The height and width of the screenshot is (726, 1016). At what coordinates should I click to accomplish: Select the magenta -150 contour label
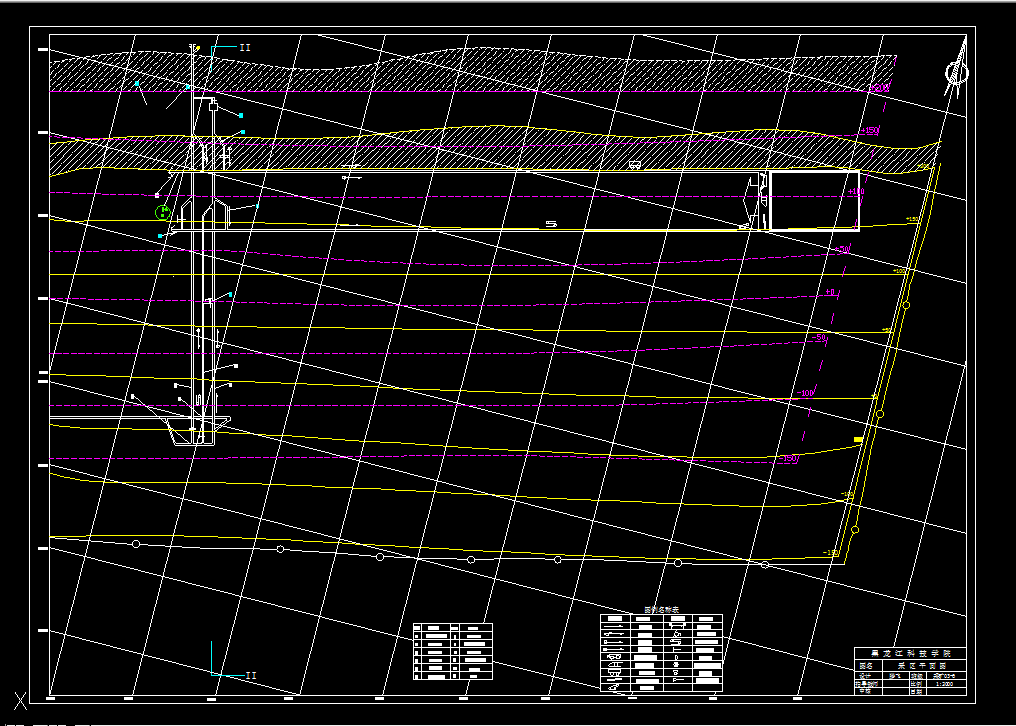pyautogui.click(x=788, y=458)
